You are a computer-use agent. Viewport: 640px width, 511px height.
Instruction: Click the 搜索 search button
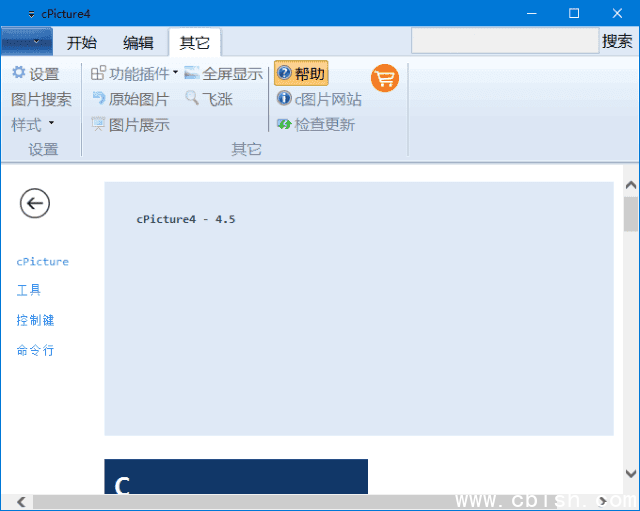[x=617, y=41]
